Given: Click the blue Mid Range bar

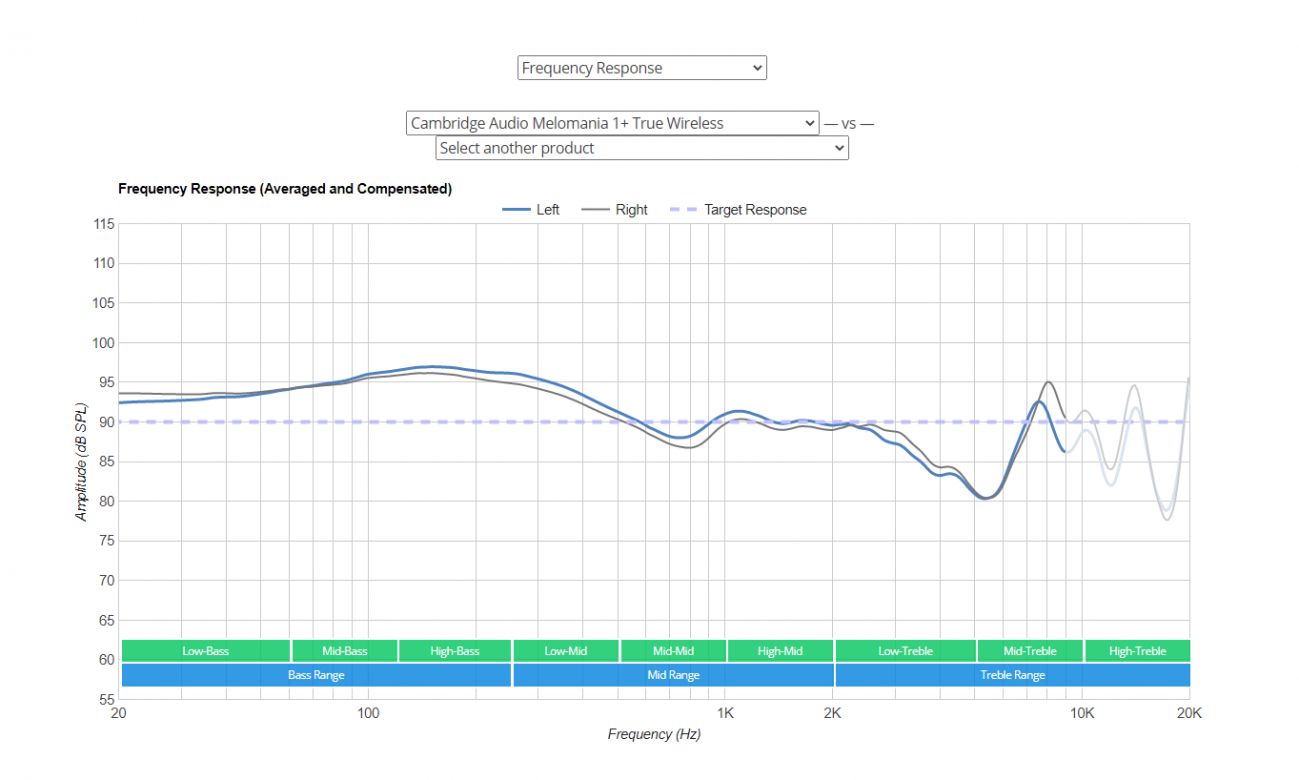Looking at the screenshot, I should 673,675.
